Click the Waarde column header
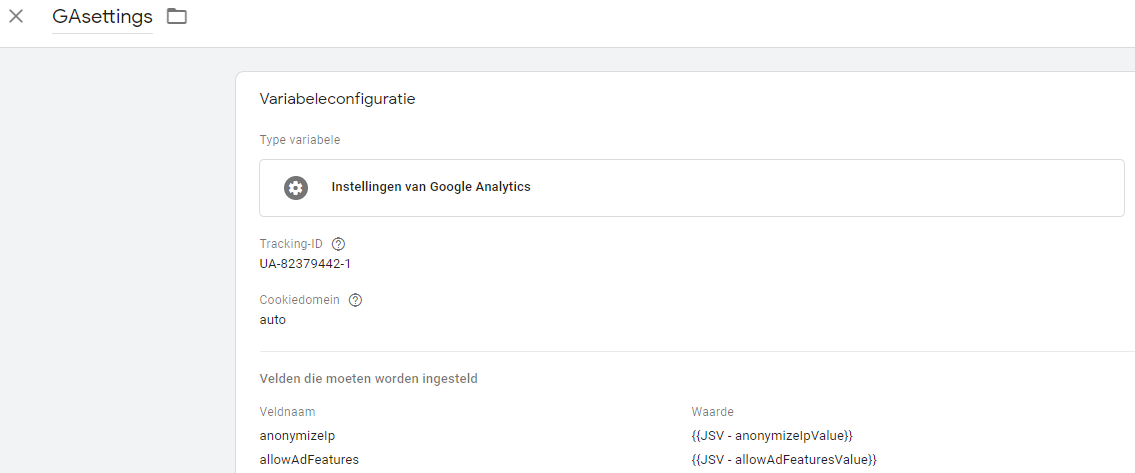The height and width of the screenshot is (473, 1135). 712,412
